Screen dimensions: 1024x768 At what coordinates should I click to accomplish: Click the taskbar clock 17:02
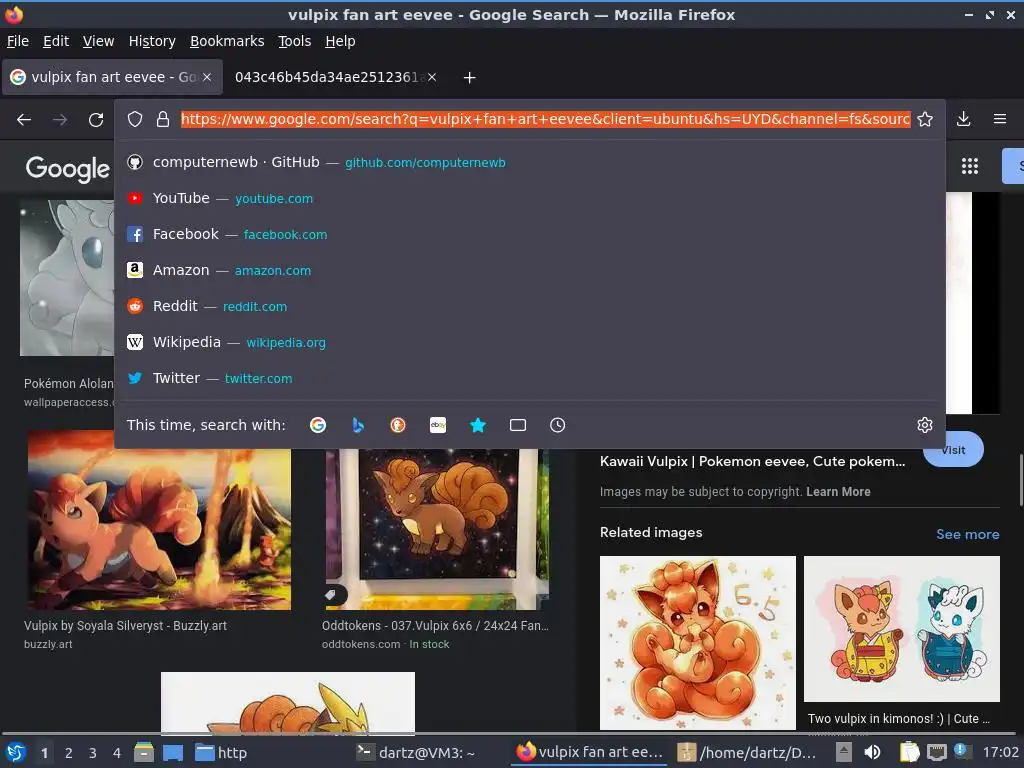pyautogui.click(x=1001, y=752)
